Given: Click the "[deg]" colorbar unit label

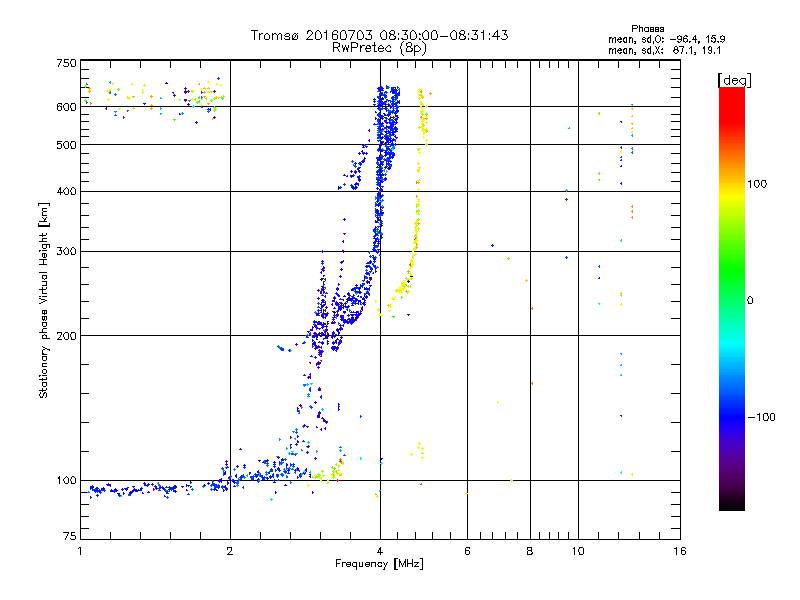Looking at the screenshot, I should coord(734,80).
